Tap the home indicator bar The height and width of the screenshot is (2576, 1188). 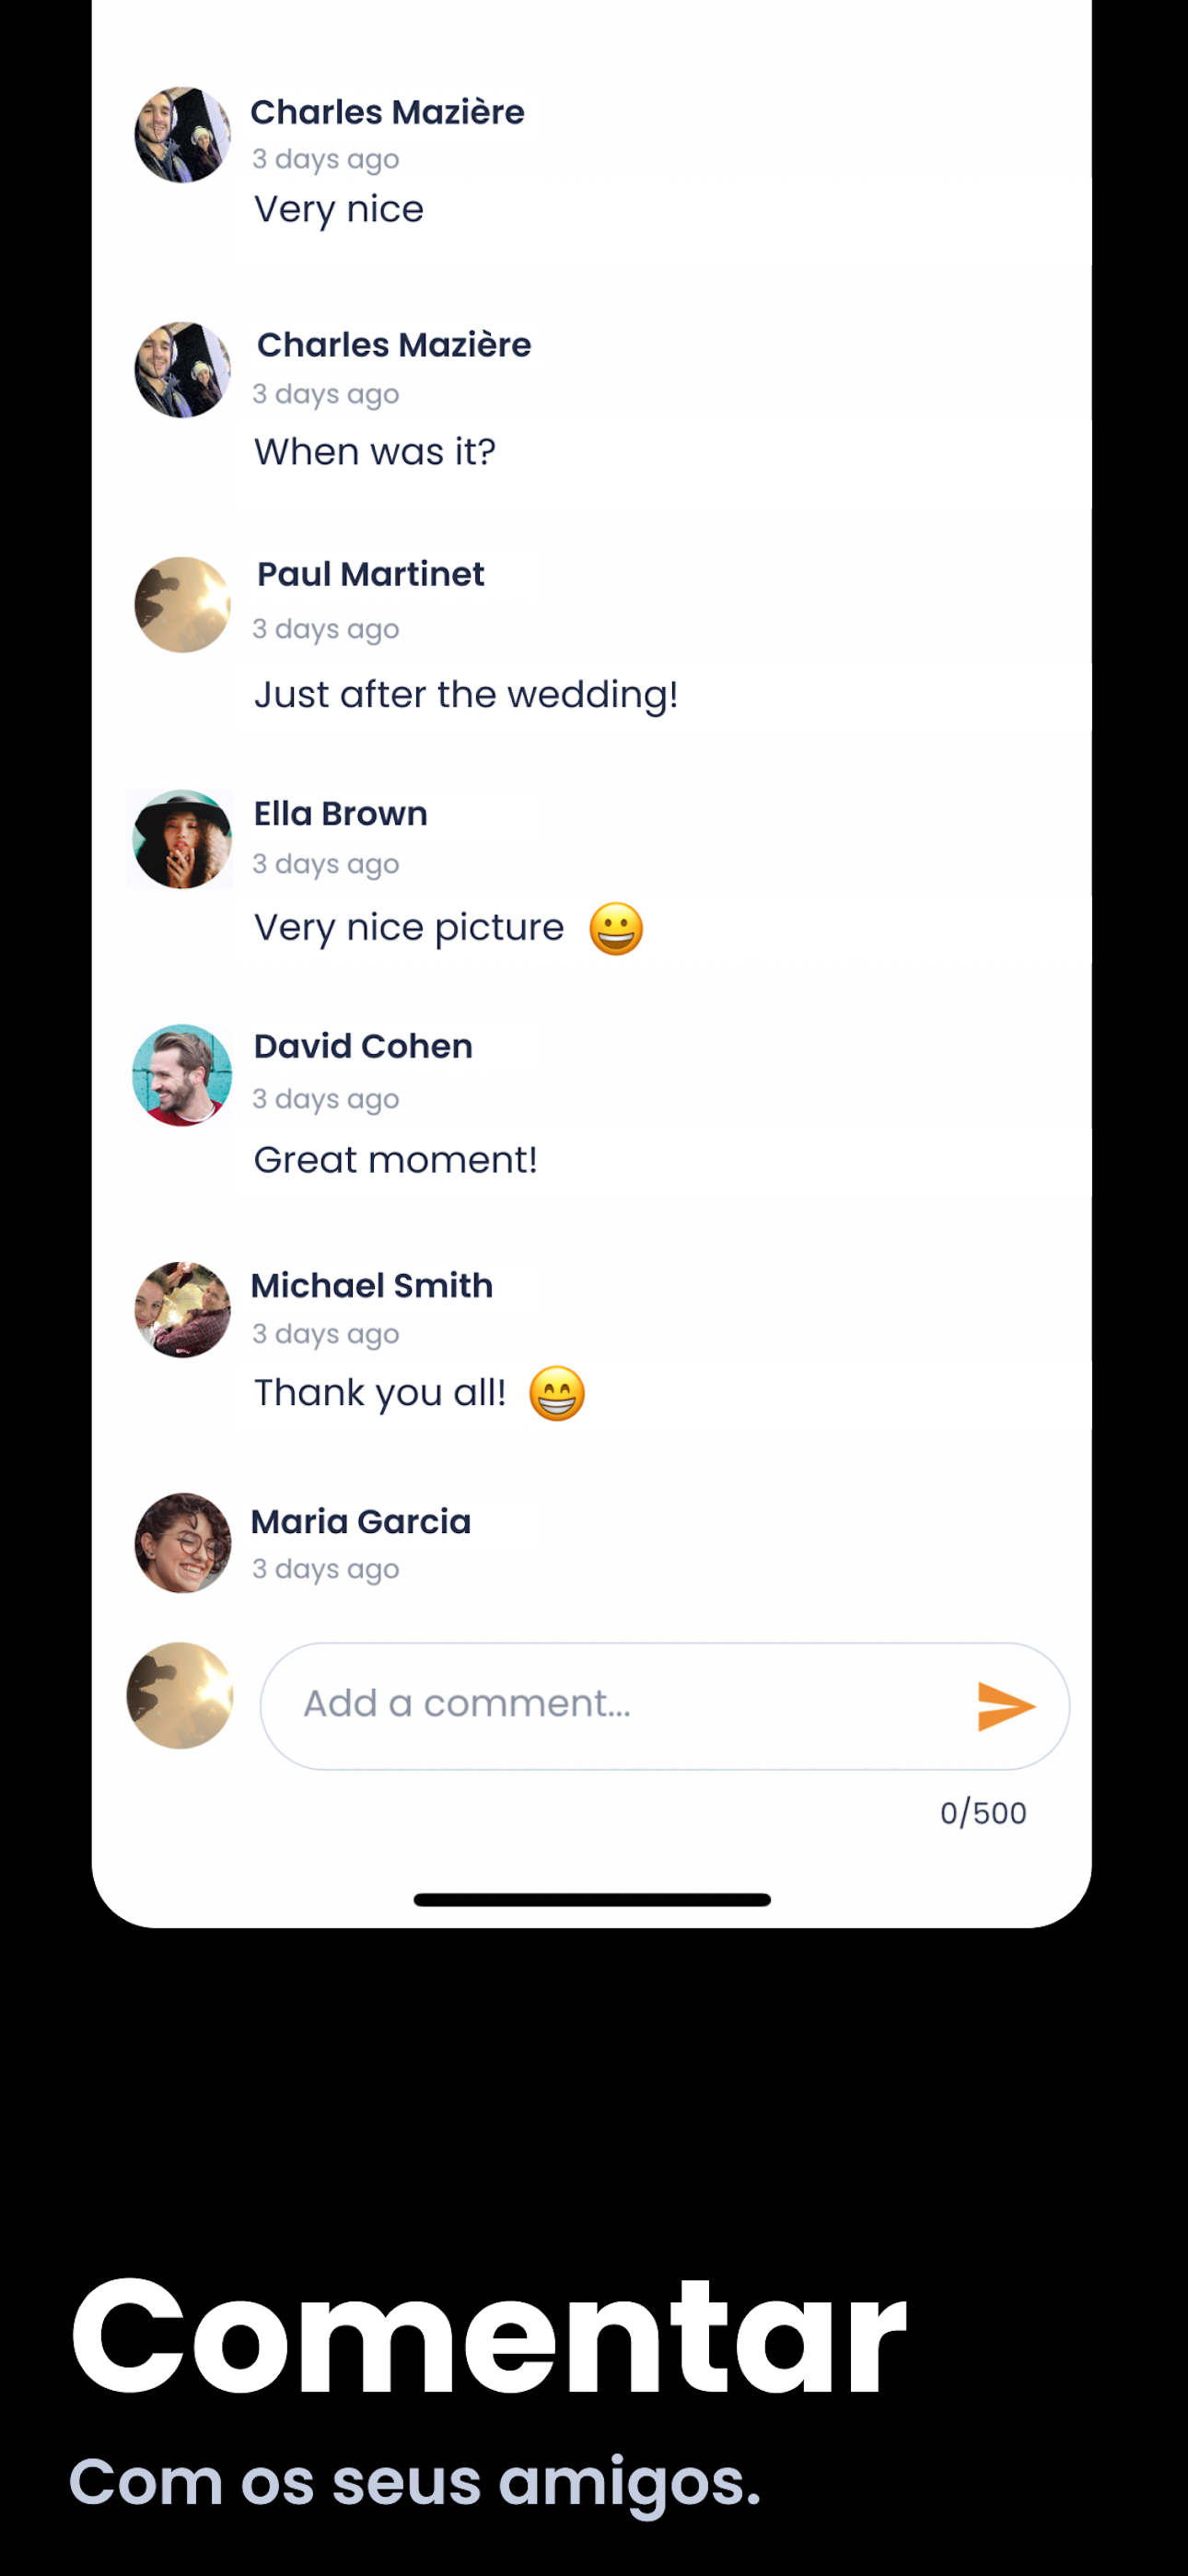pyautogui.click(x=592, y=1900)
